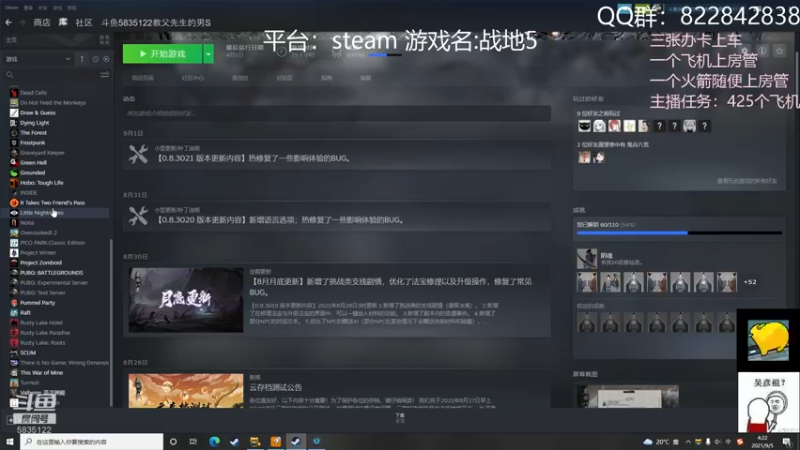Click the PUBG: BATTLEGROUNDS icon
This screenshot has width=800, height=450.
coord(14,273)
